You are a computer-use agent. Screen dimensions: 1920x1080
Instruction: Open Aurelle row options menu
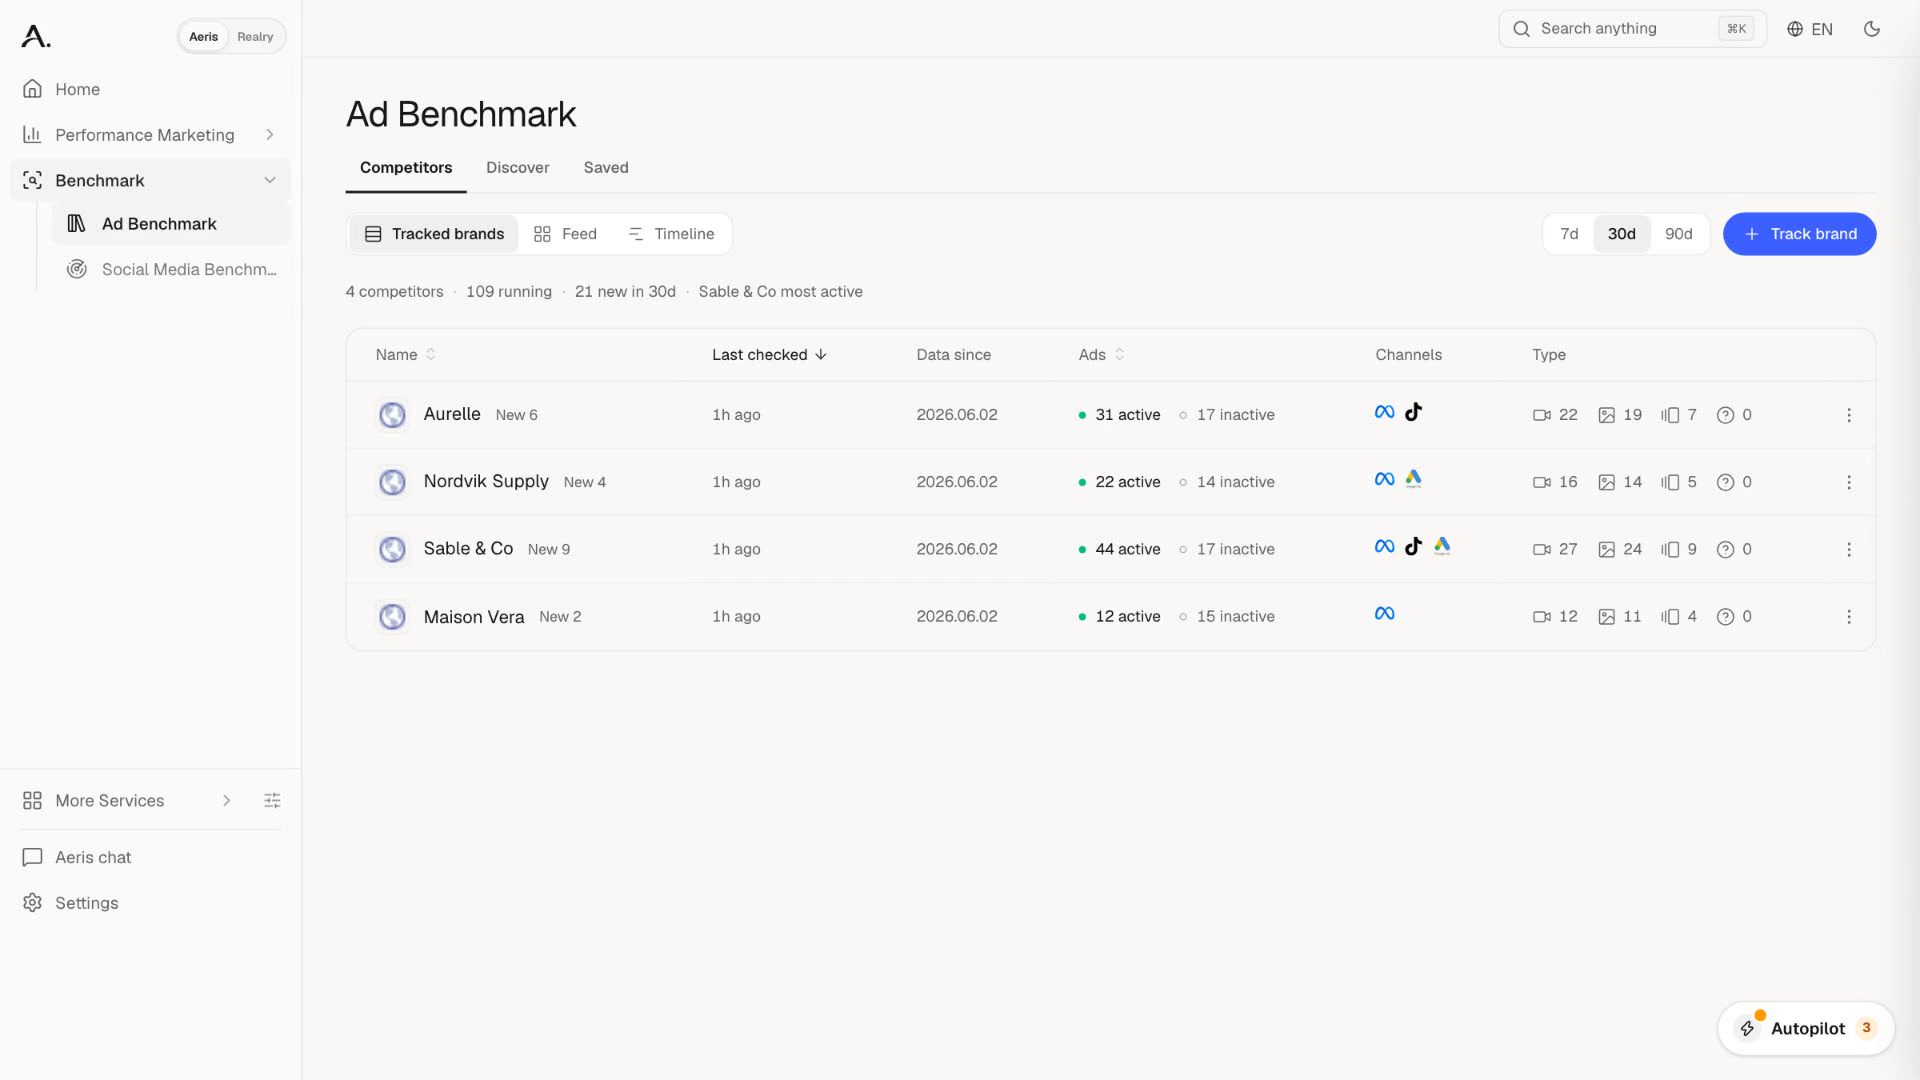pos(1849,415)
